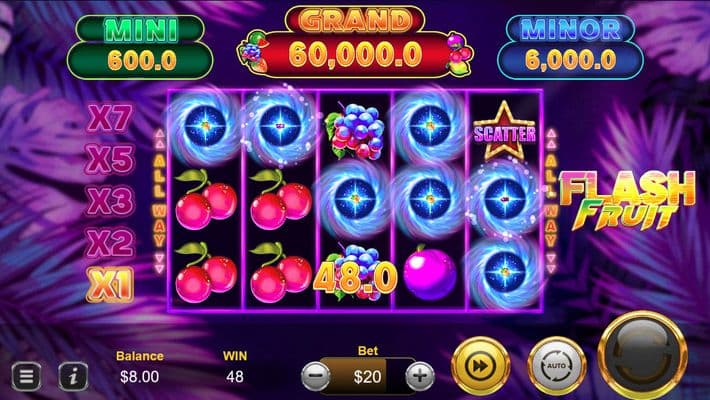Select the X2 multiplier label
Viewport: 710px width, 400px height.
click(x=110, y=243)
